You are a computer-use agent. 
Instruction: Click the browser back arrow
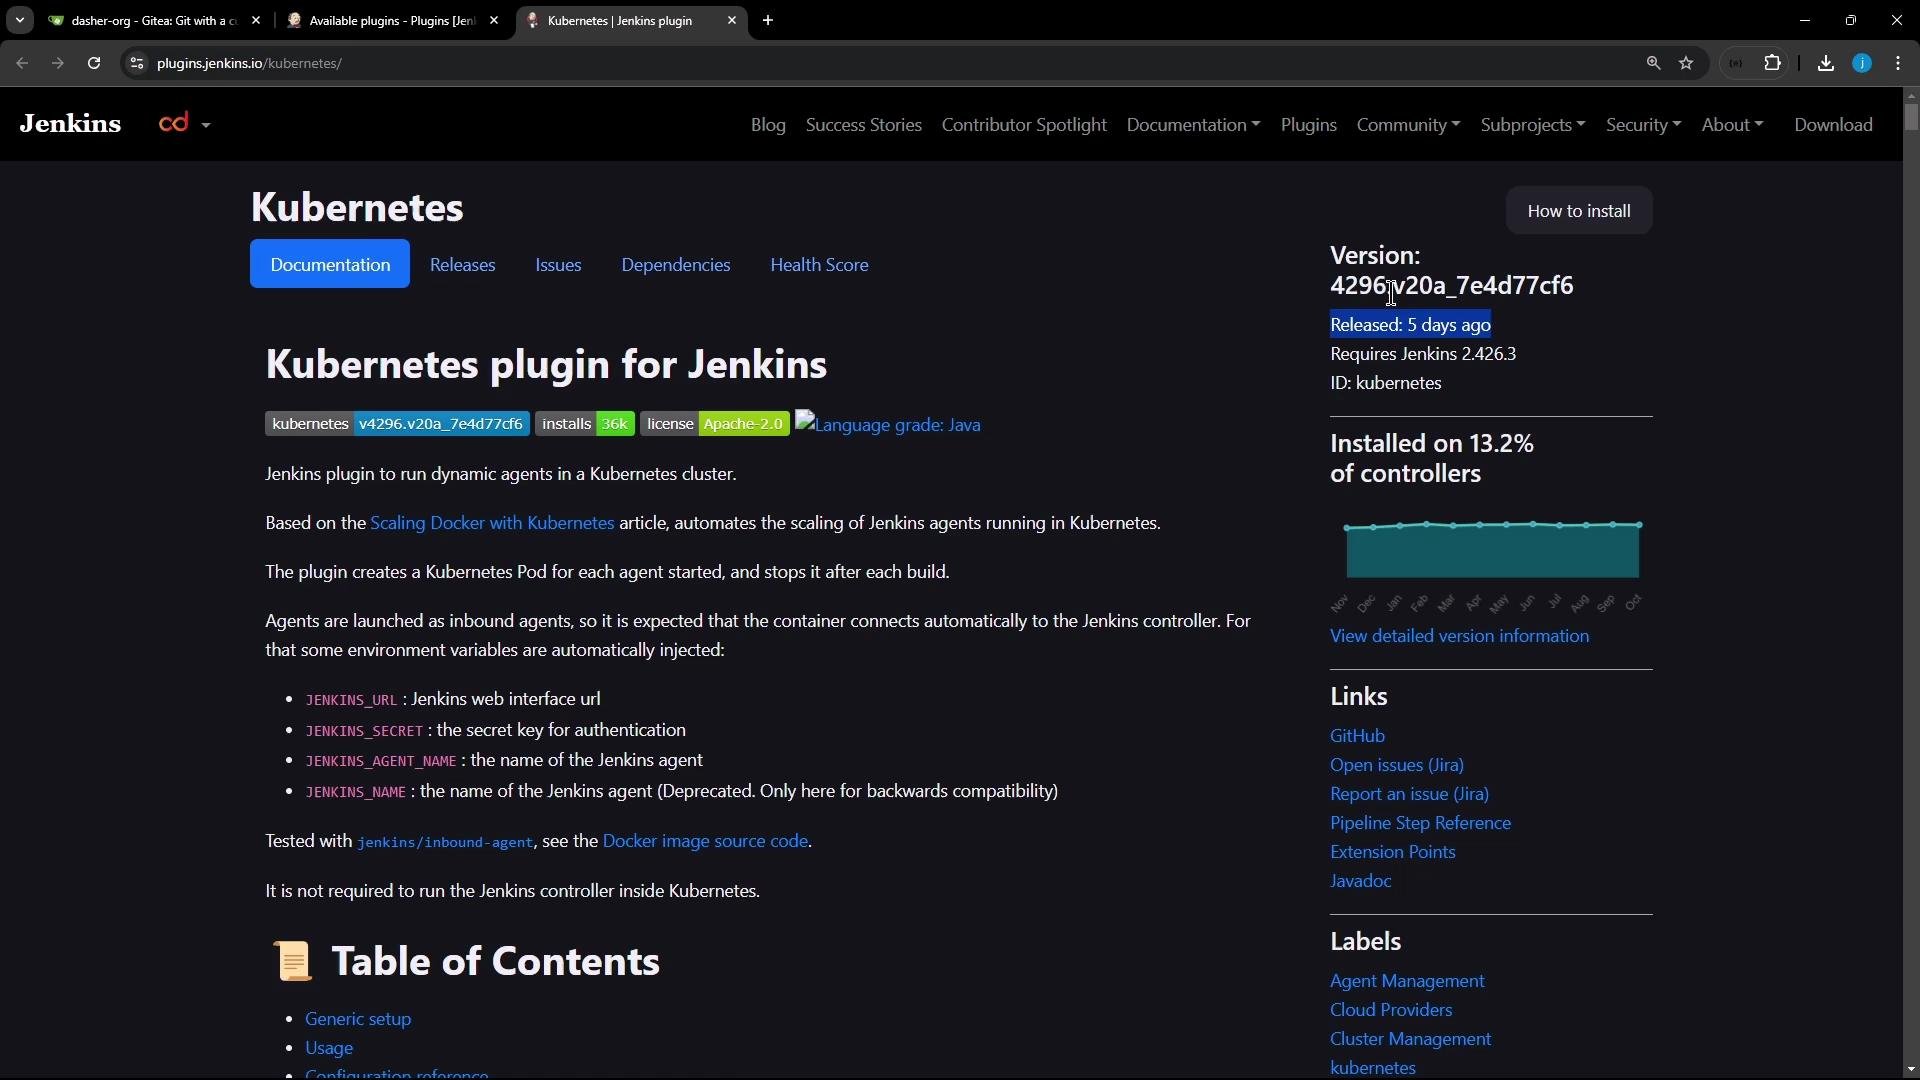(x=22, y=63)
